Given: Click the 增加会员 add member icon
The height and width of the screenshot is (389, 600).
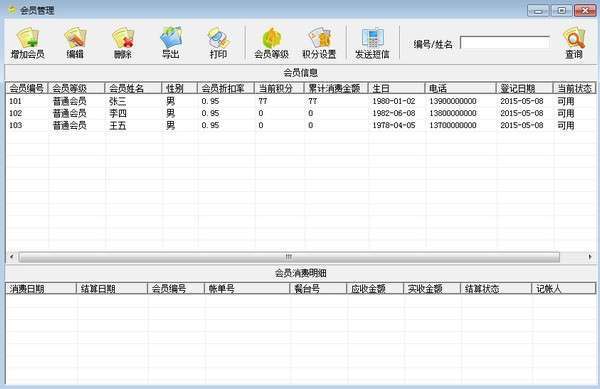Looking at the screenshot, I should [x=28, y=43].
